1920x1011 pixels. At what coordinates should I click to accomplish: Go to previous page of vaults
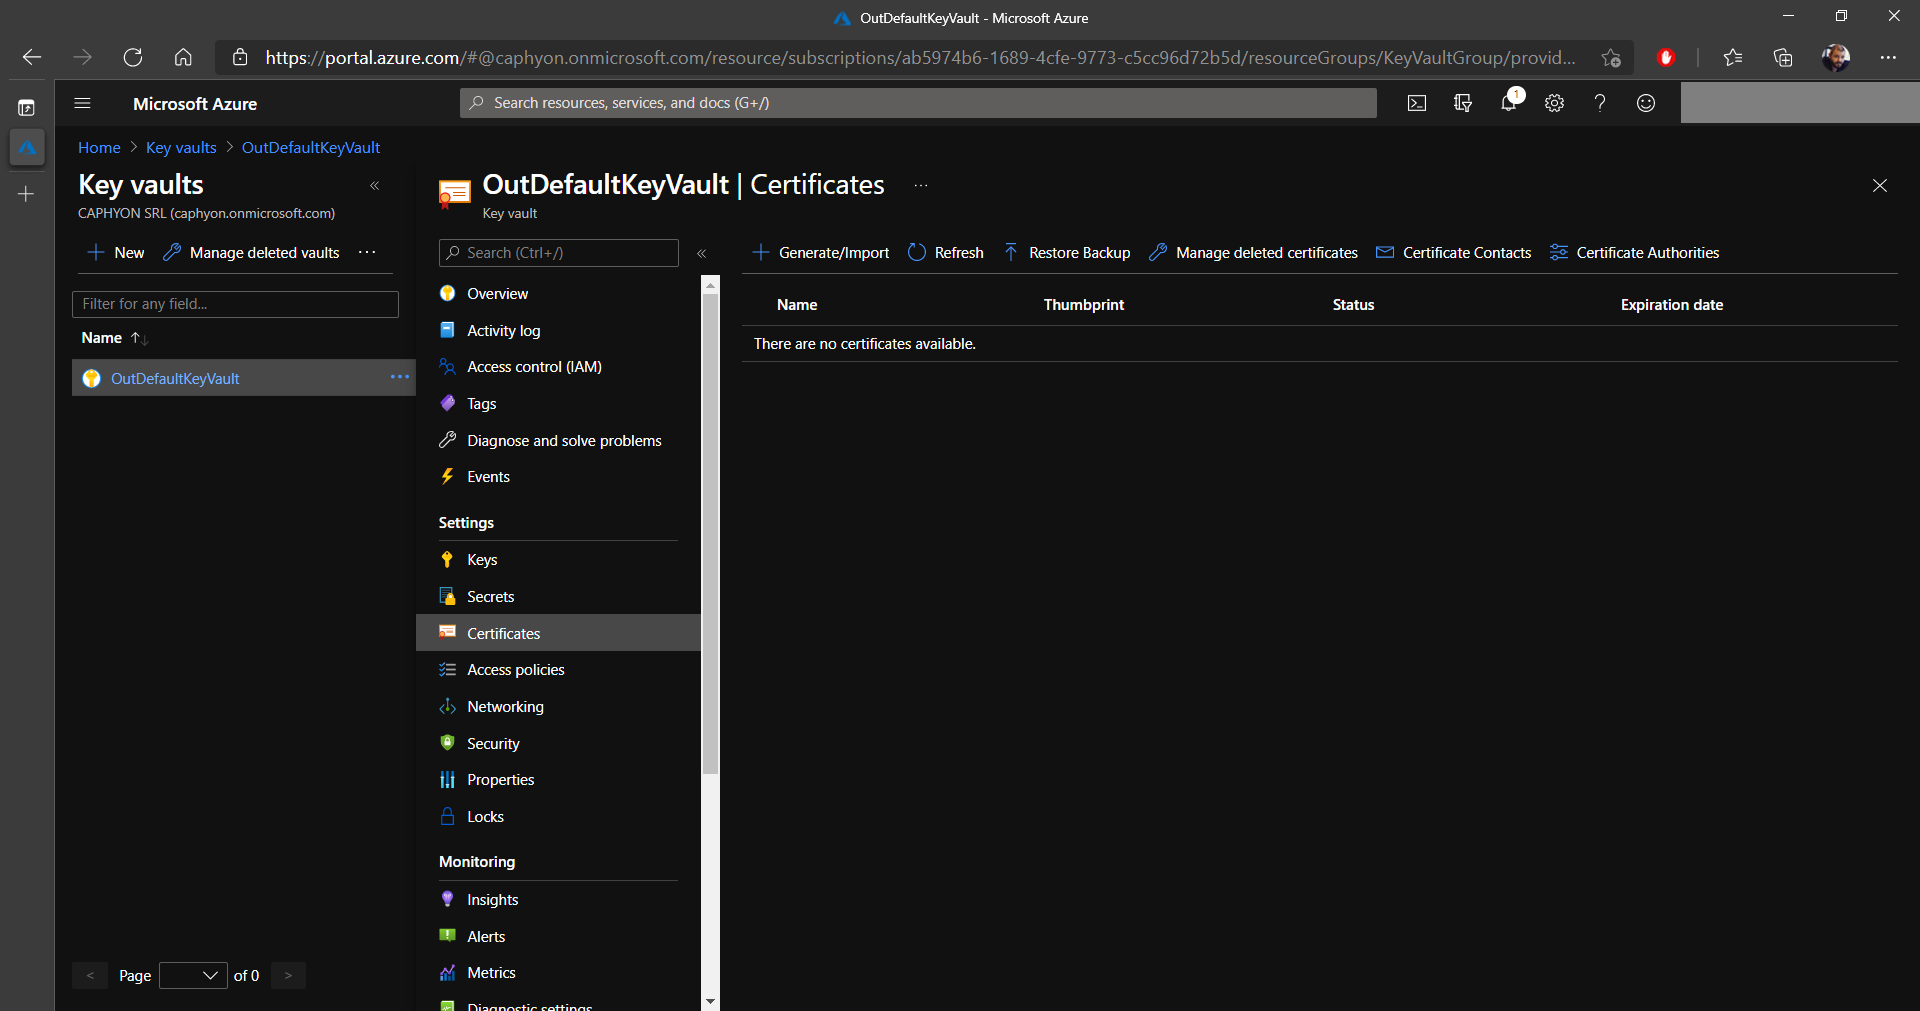90,975
